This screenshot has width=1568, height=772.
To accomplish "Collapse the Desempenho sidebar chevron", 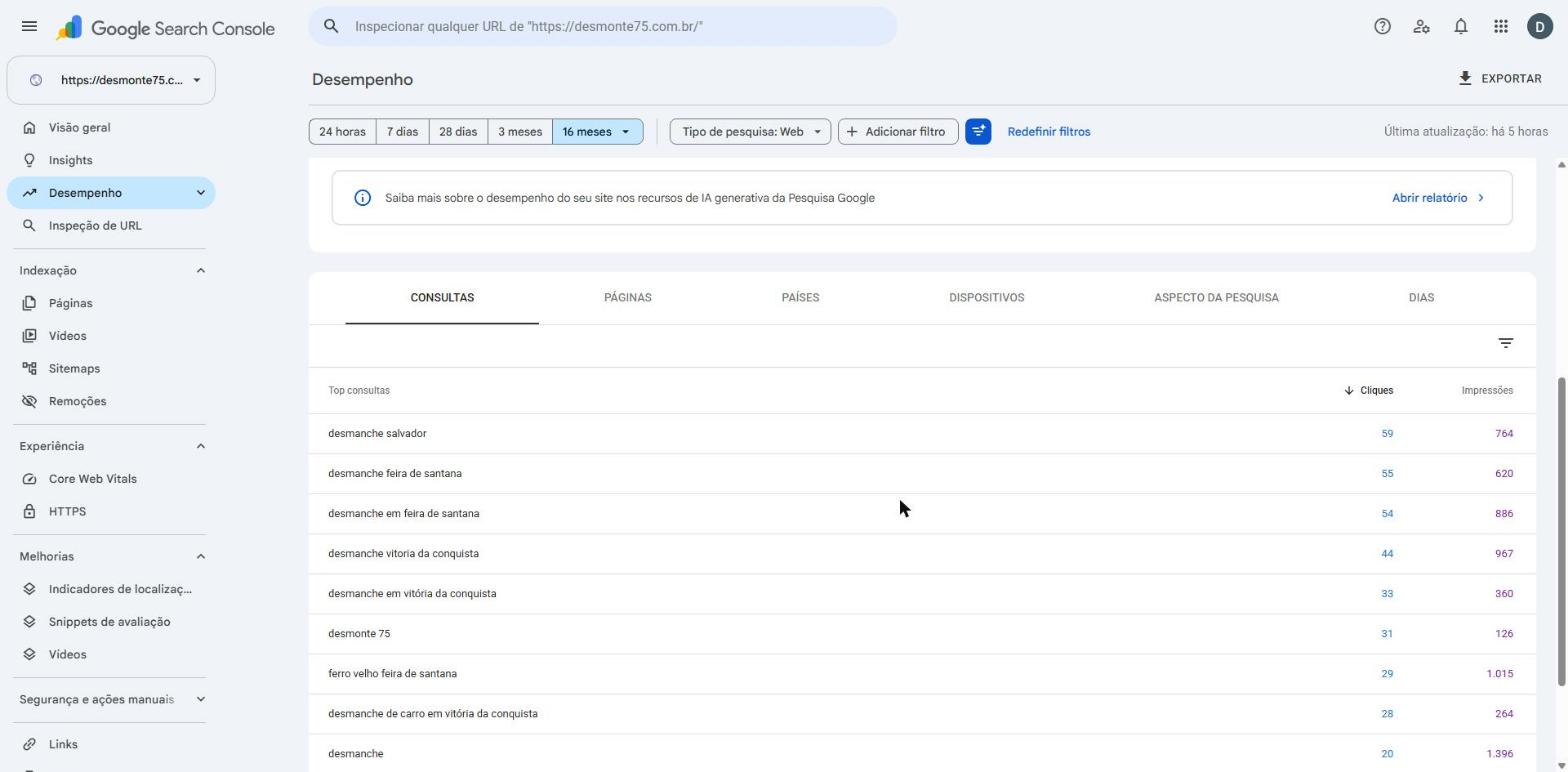I will (200, 193).
